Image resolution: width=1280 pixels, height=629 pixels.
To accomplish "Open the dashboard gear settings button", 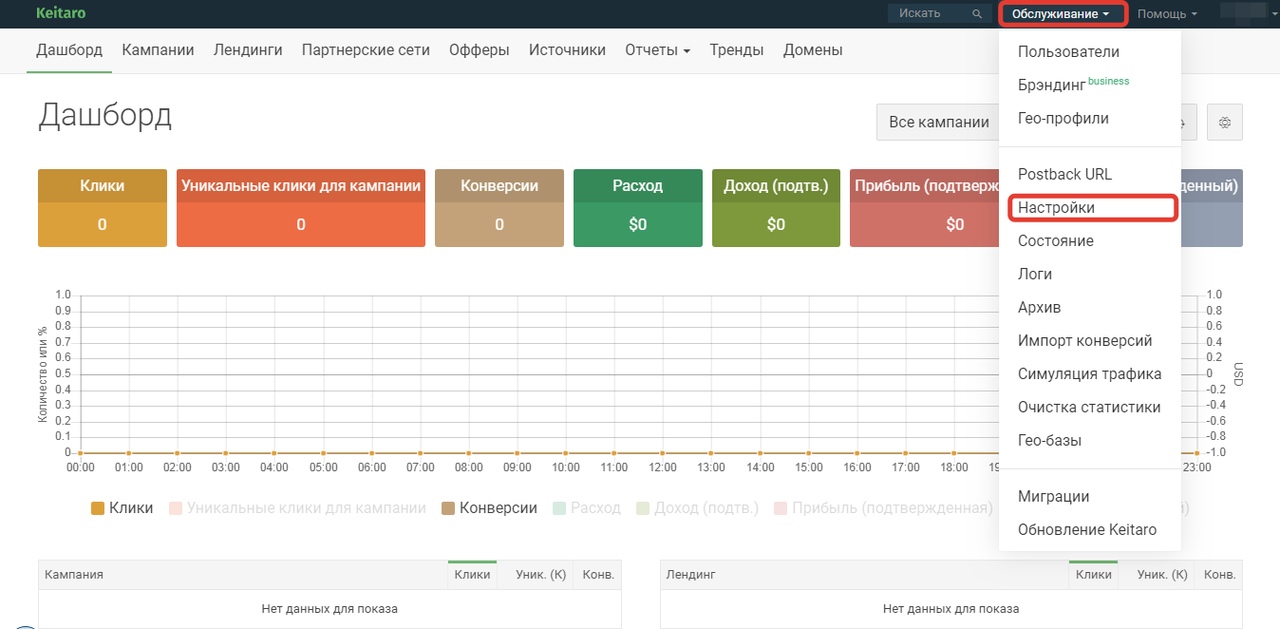I will click(1224, 122).
